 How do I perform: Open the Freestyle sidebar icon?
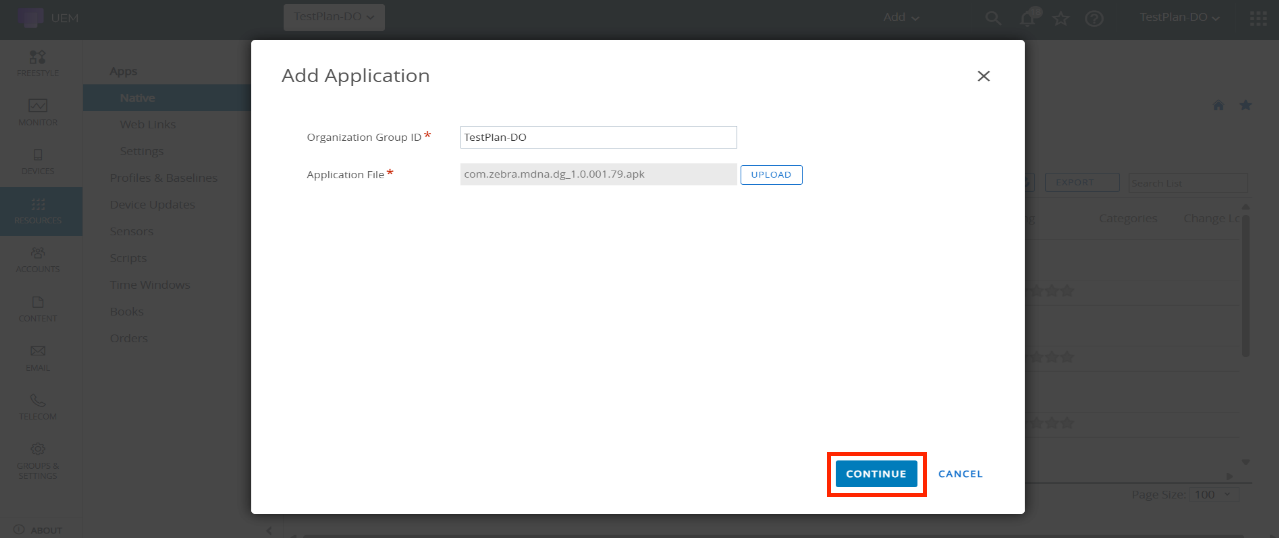tap(38, 62)
